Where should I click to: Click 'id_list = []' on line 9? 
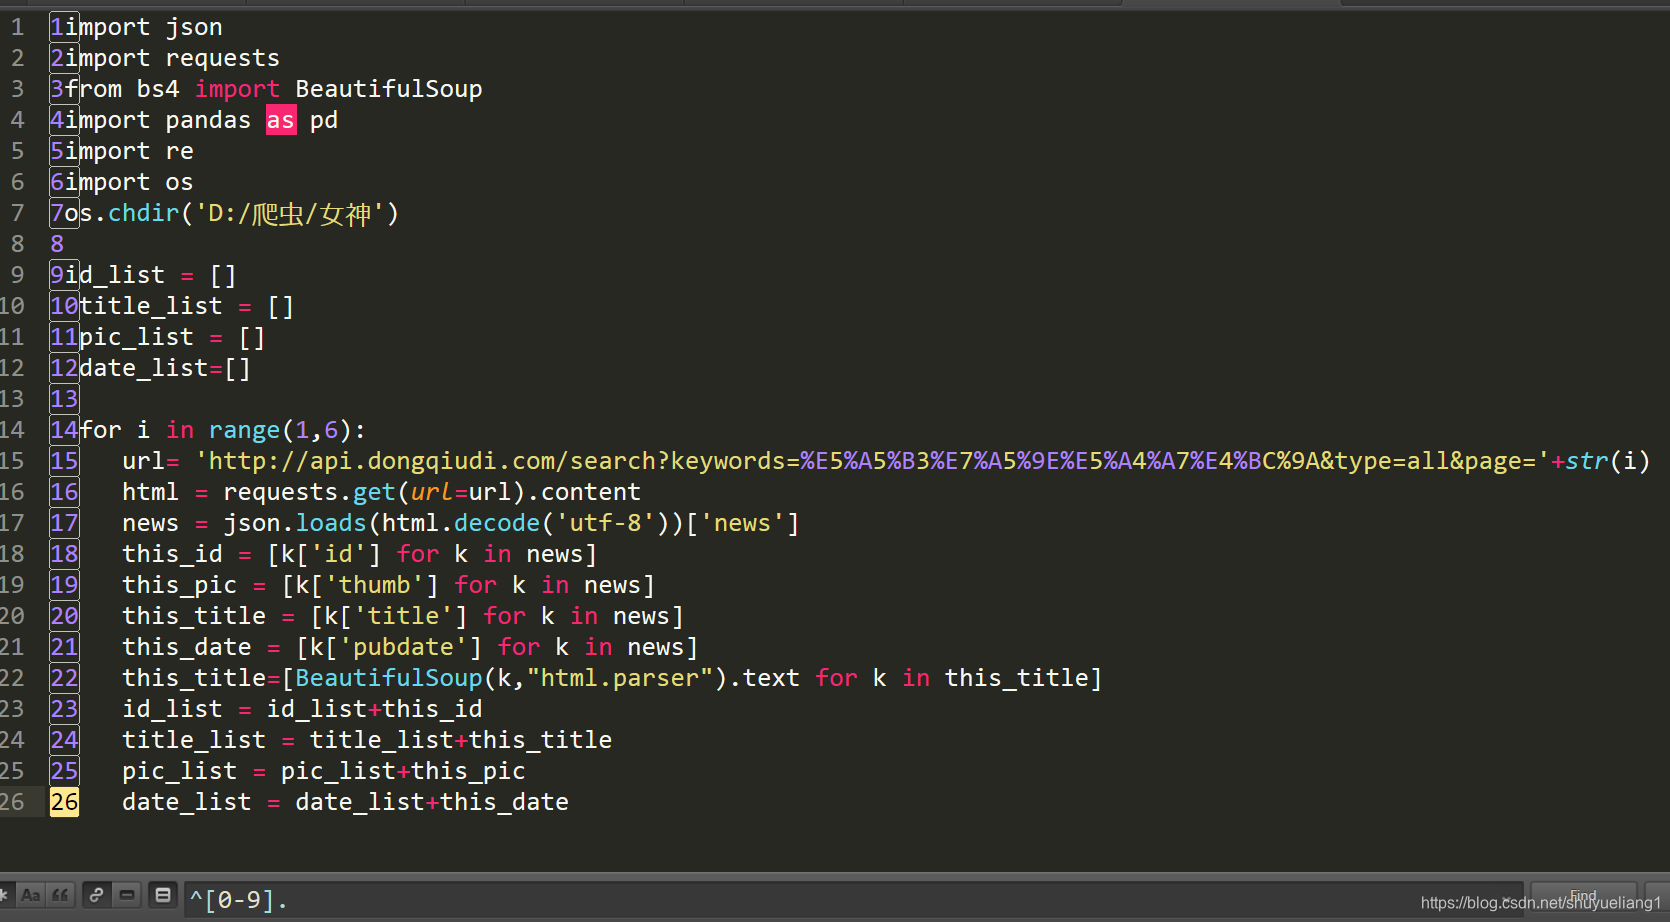[151, 275]
